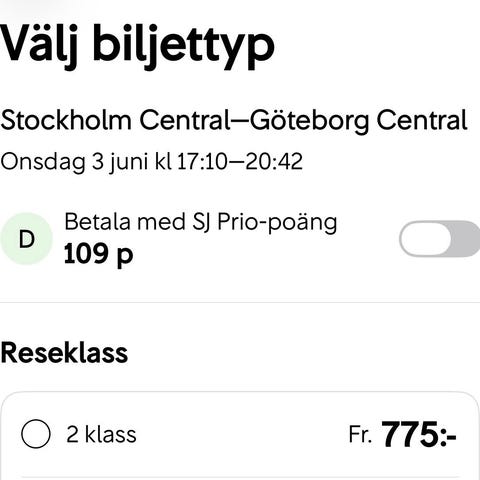Enable the Betala med SJ Prio-poäng switch
The height and width of the screenshot is (480, 480).
pyautogui.click(x=440, y=239)
